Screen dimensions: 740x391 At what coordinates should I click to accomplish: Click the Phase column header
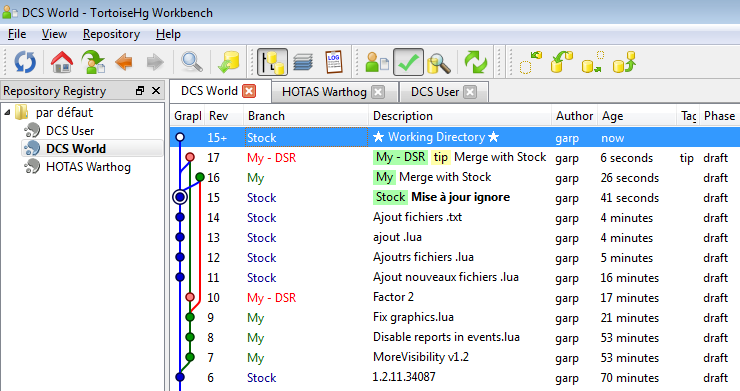[719, 116]
